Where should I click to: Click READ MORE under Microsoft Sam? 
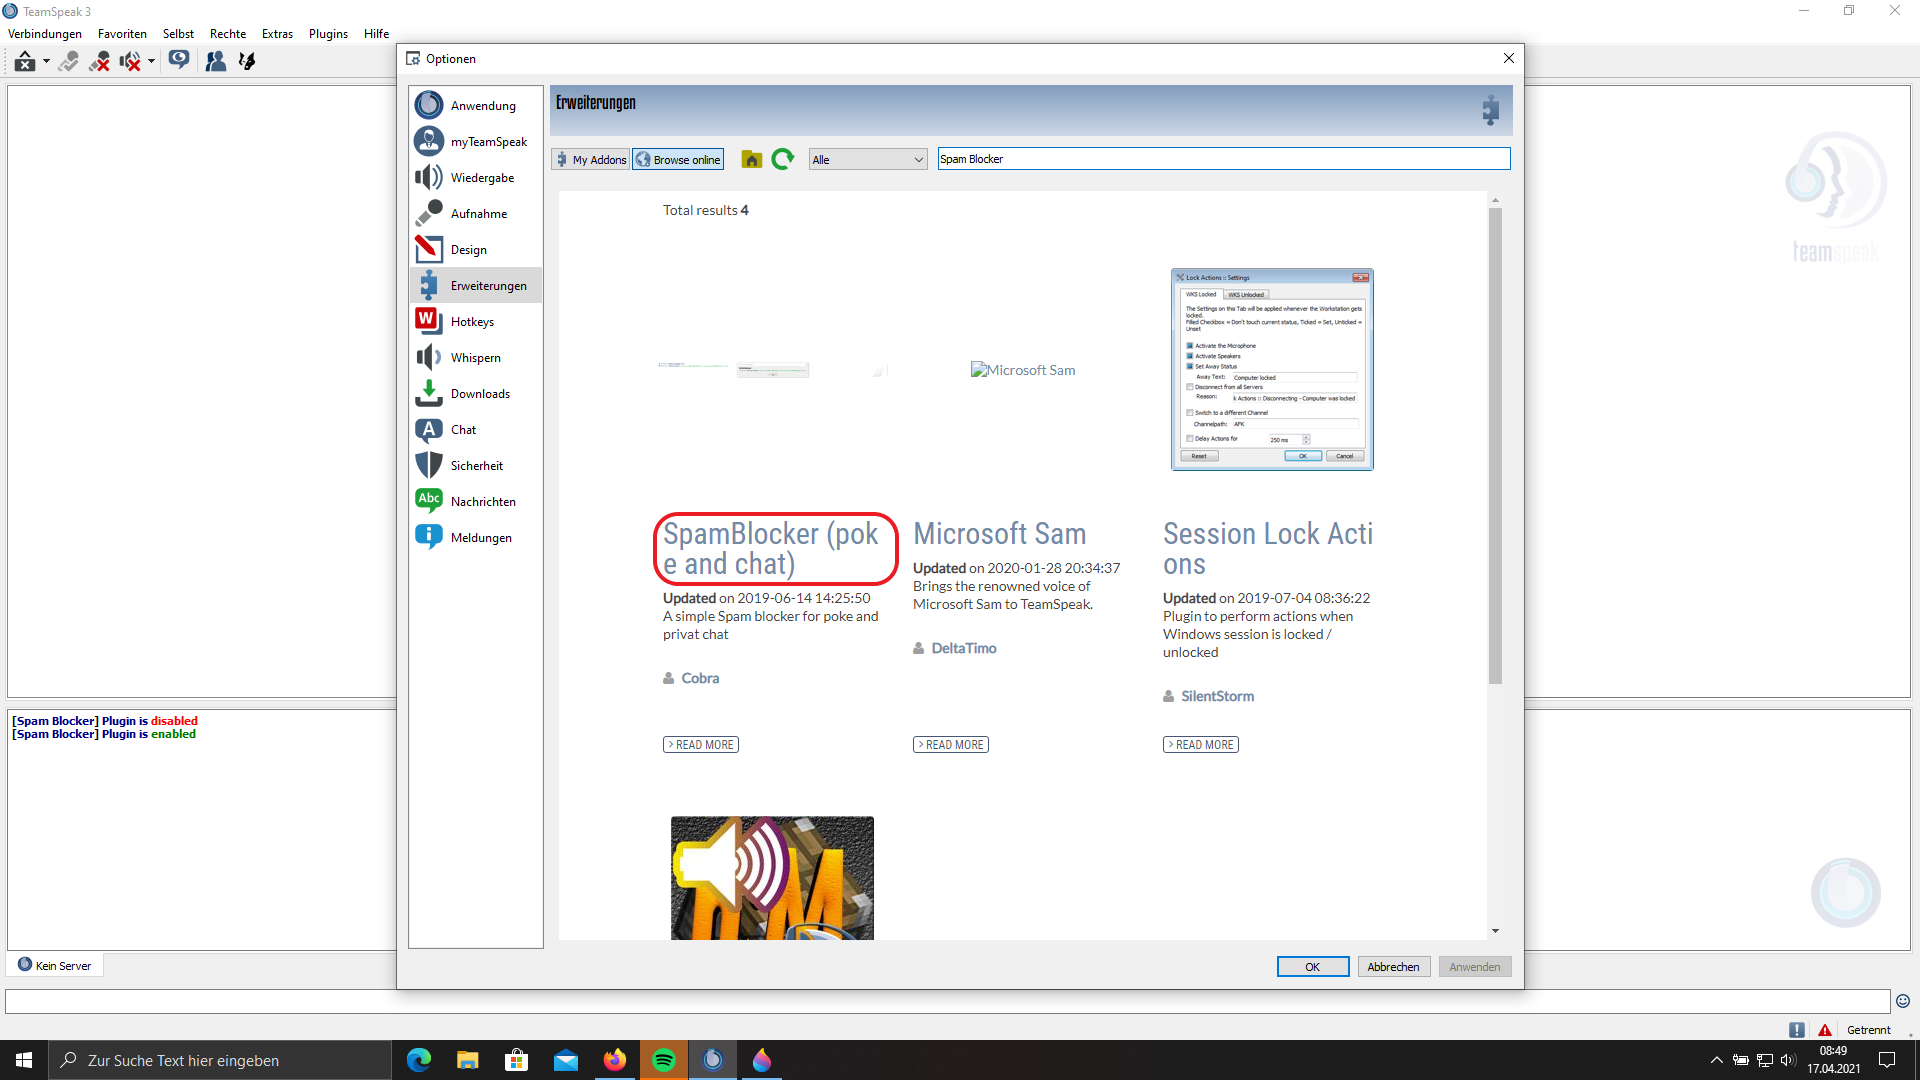[951, 745]
